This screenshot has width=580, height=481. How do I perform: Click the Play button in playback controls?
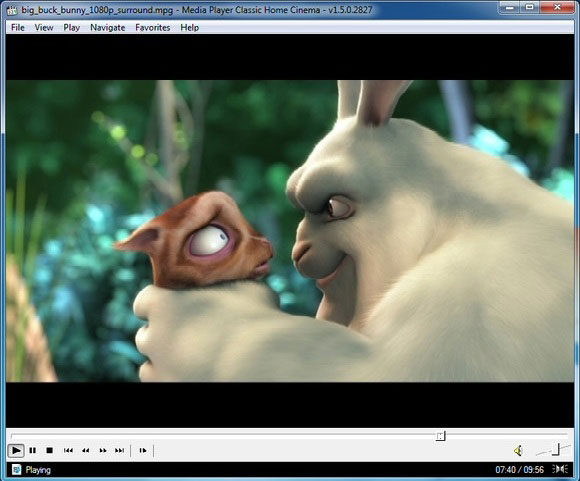click(16, 450)
